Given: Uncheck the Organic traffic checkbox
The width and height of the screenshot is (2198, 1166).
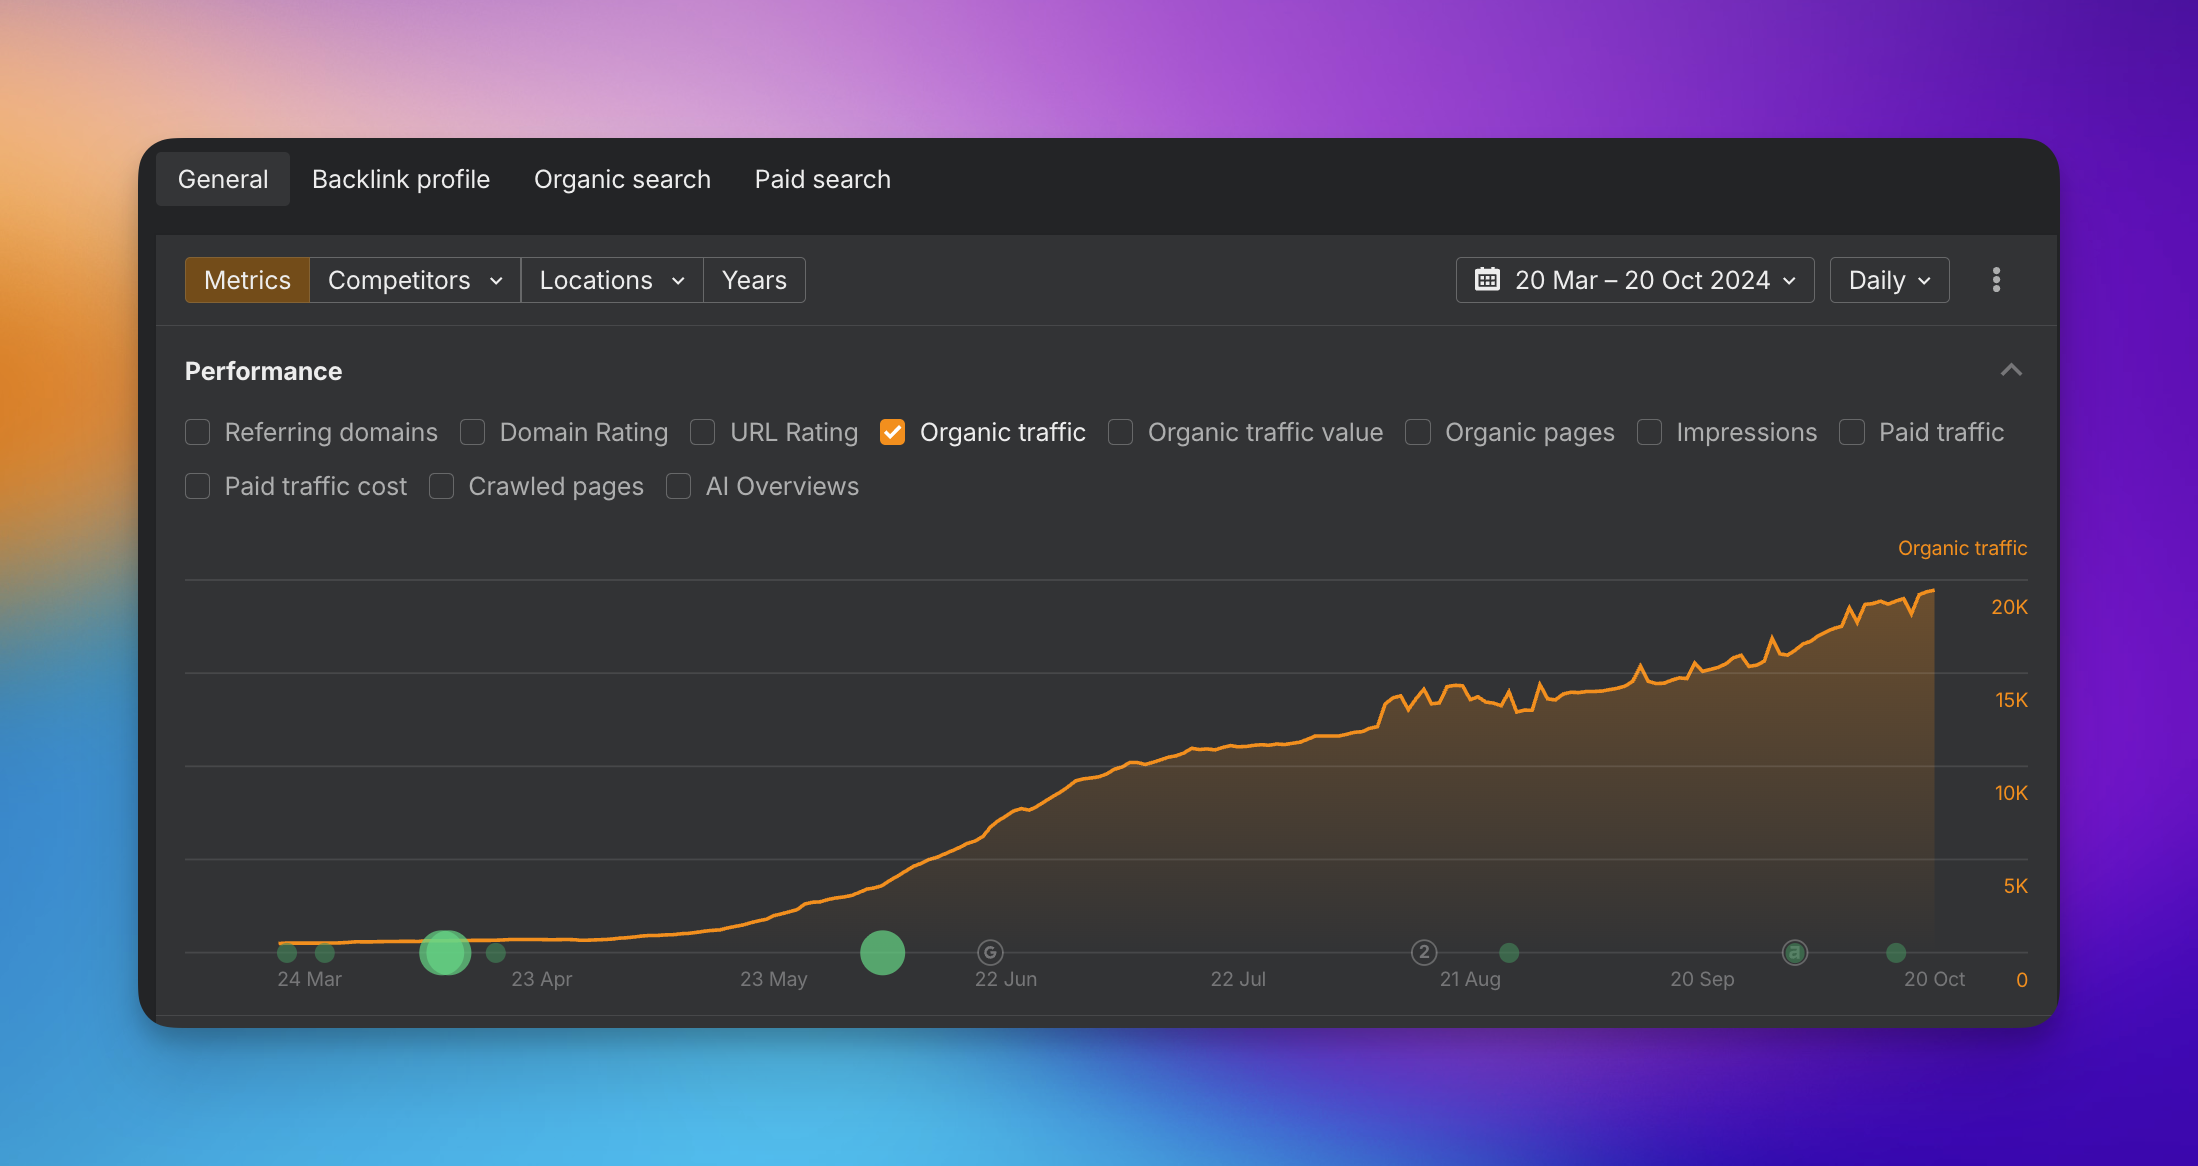Looking at the screenshot, I should tap(892, 432).
